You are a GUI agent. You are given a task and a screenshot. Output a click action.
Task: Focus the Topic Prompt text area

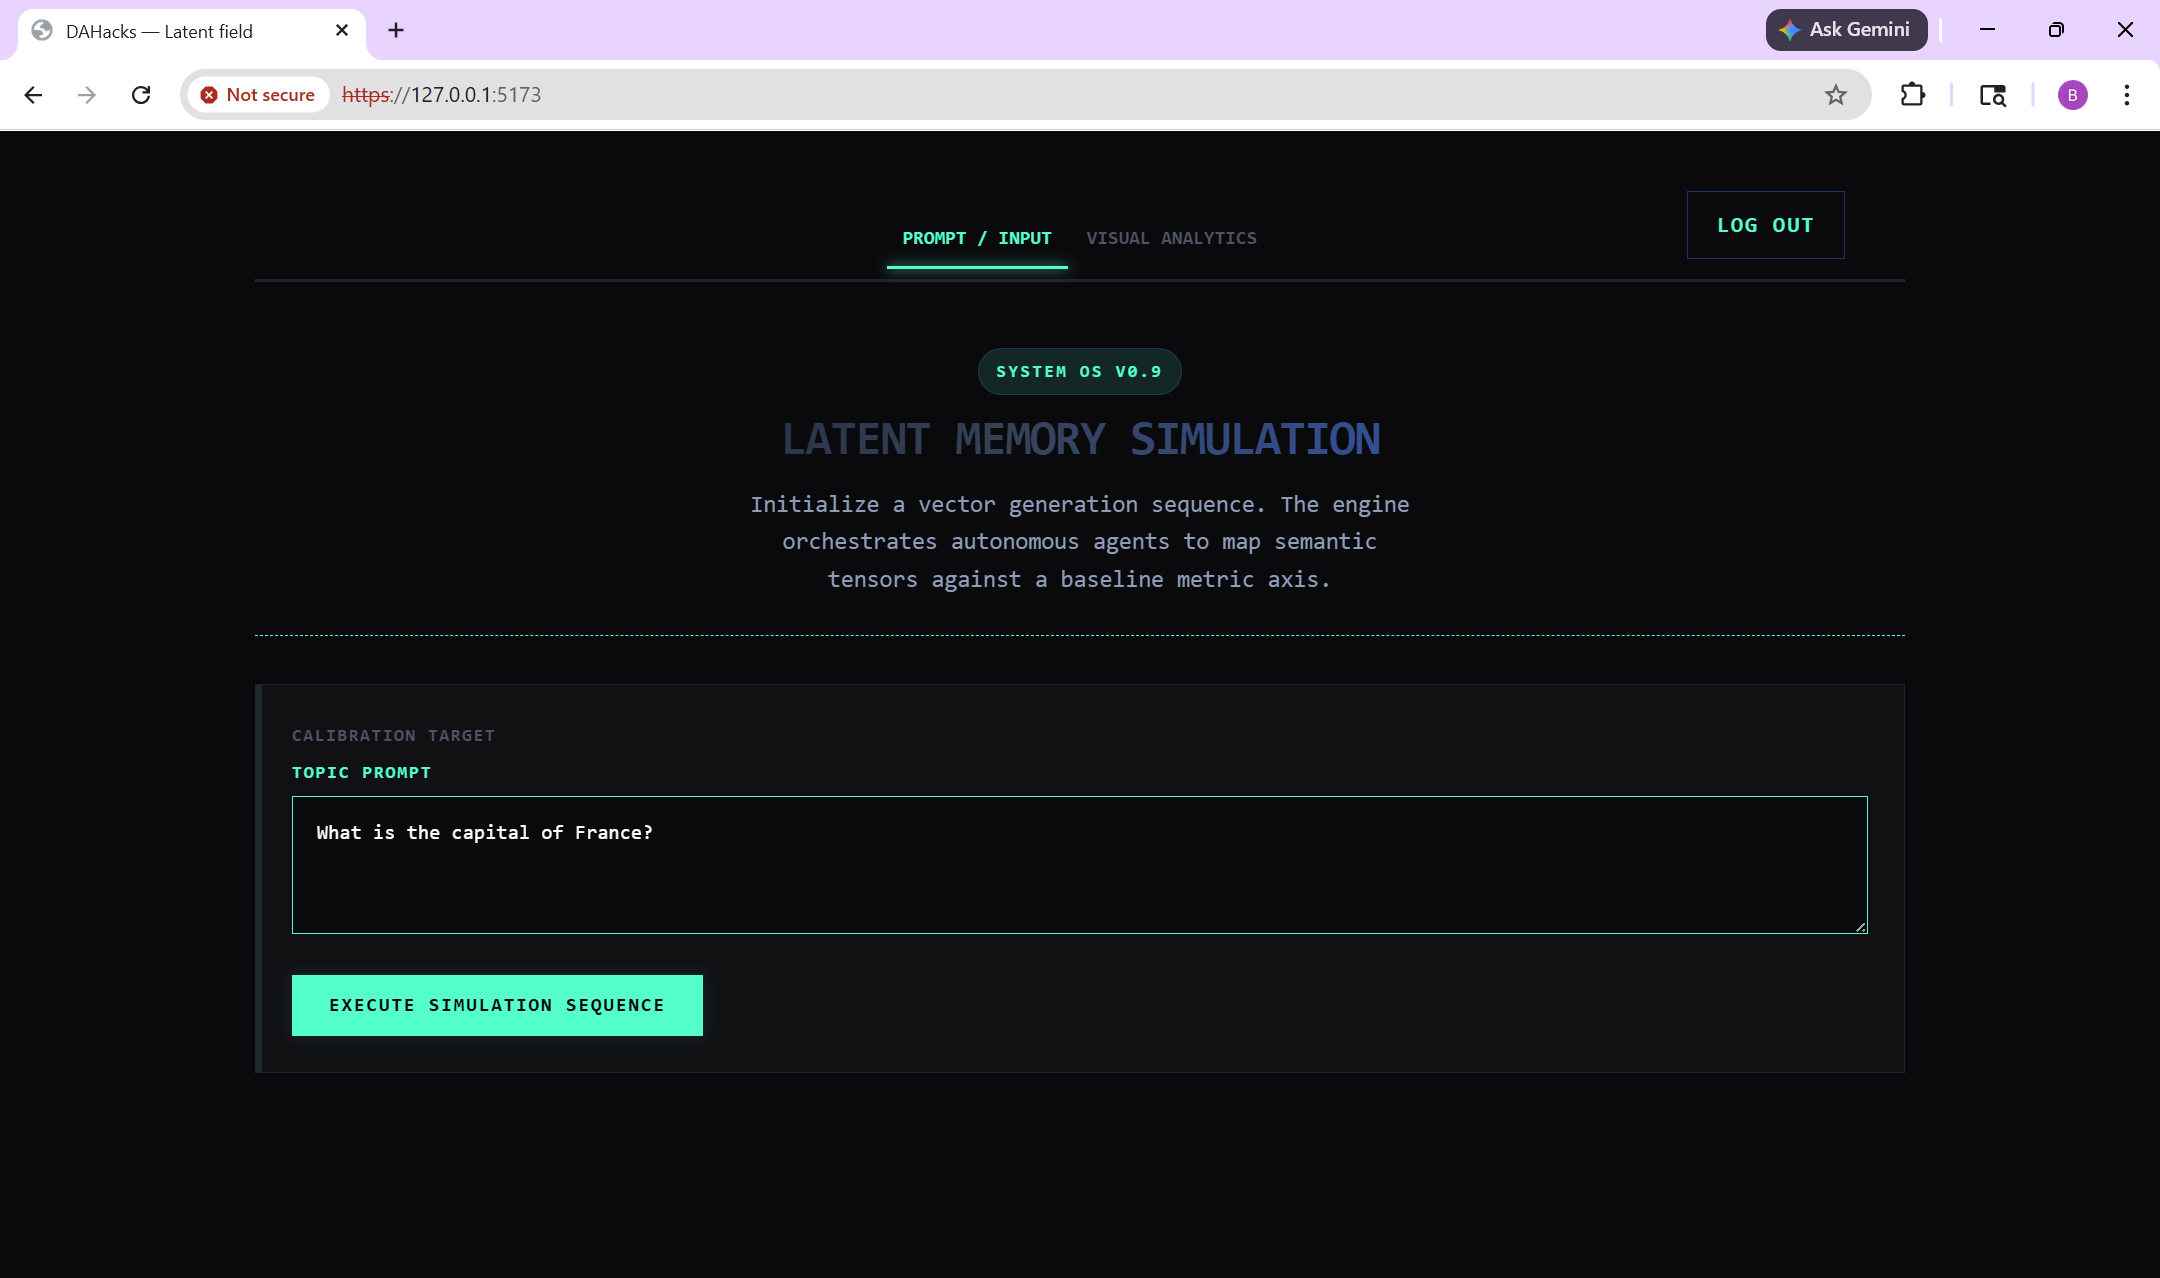(x=1079, y=865)
